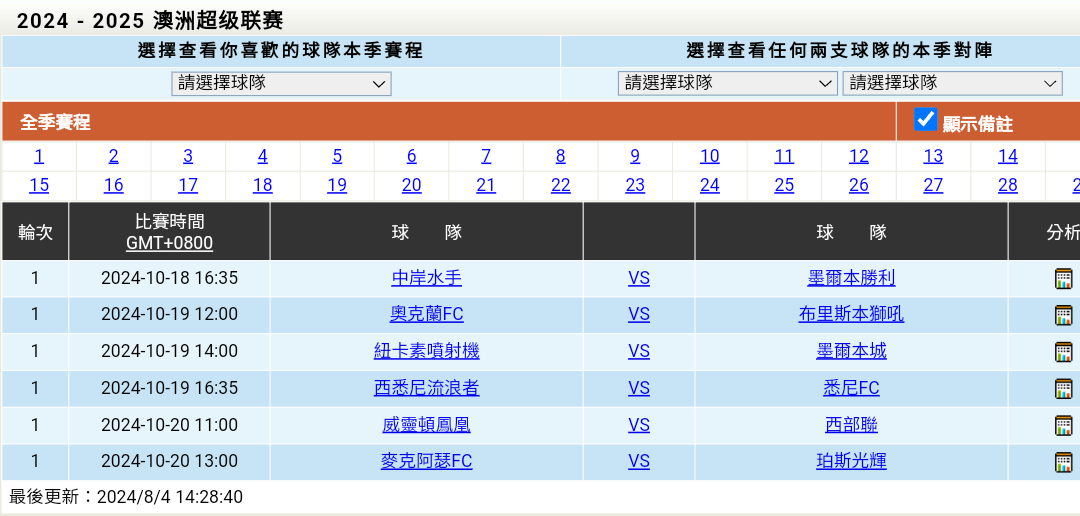
Task: Click VS link for 西悉尼流浪者 vs 悉尼FC
Action: point(638,388)
